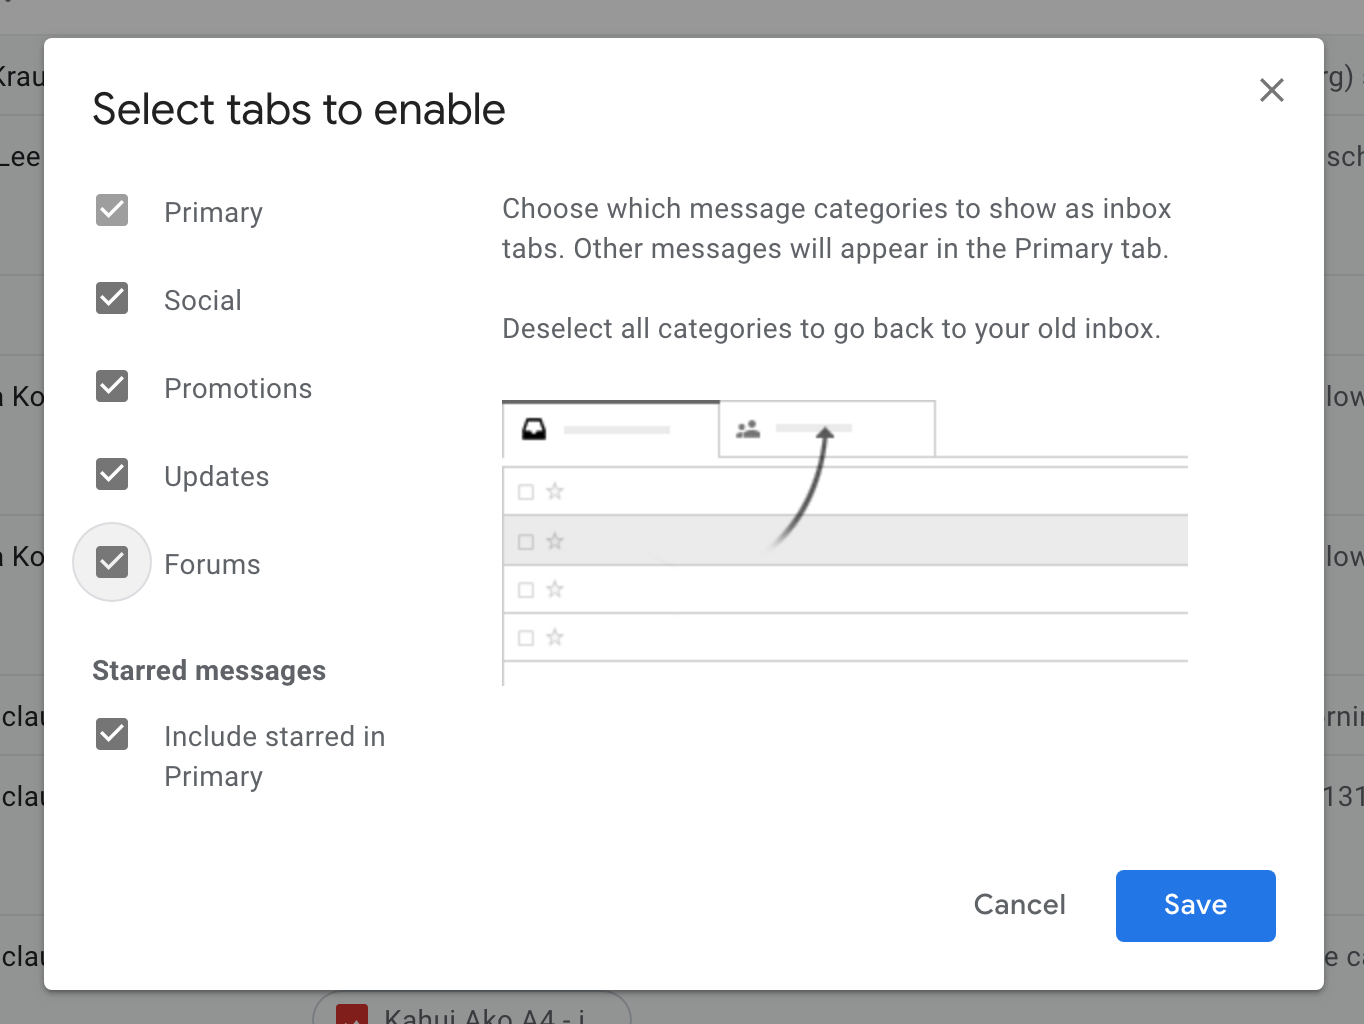The image size is (1364, 1024).
Task: Click the first small checkbox in preview list
Action: coord(526,491)
